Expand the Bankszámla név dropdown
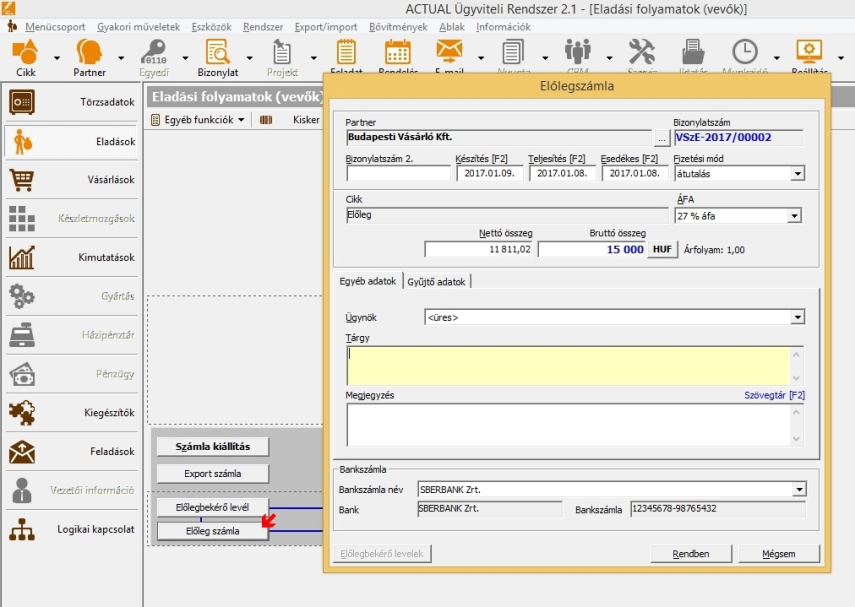Viewport: 855px width, 607px height. click(797, 489)
